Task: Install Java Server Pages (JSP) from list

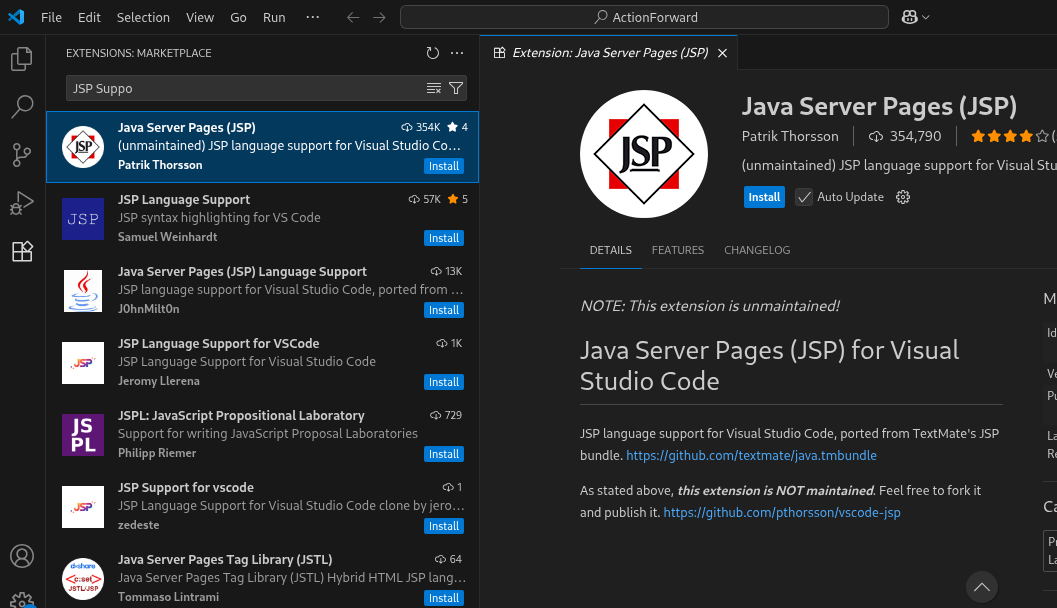Action: coord(444,166)
